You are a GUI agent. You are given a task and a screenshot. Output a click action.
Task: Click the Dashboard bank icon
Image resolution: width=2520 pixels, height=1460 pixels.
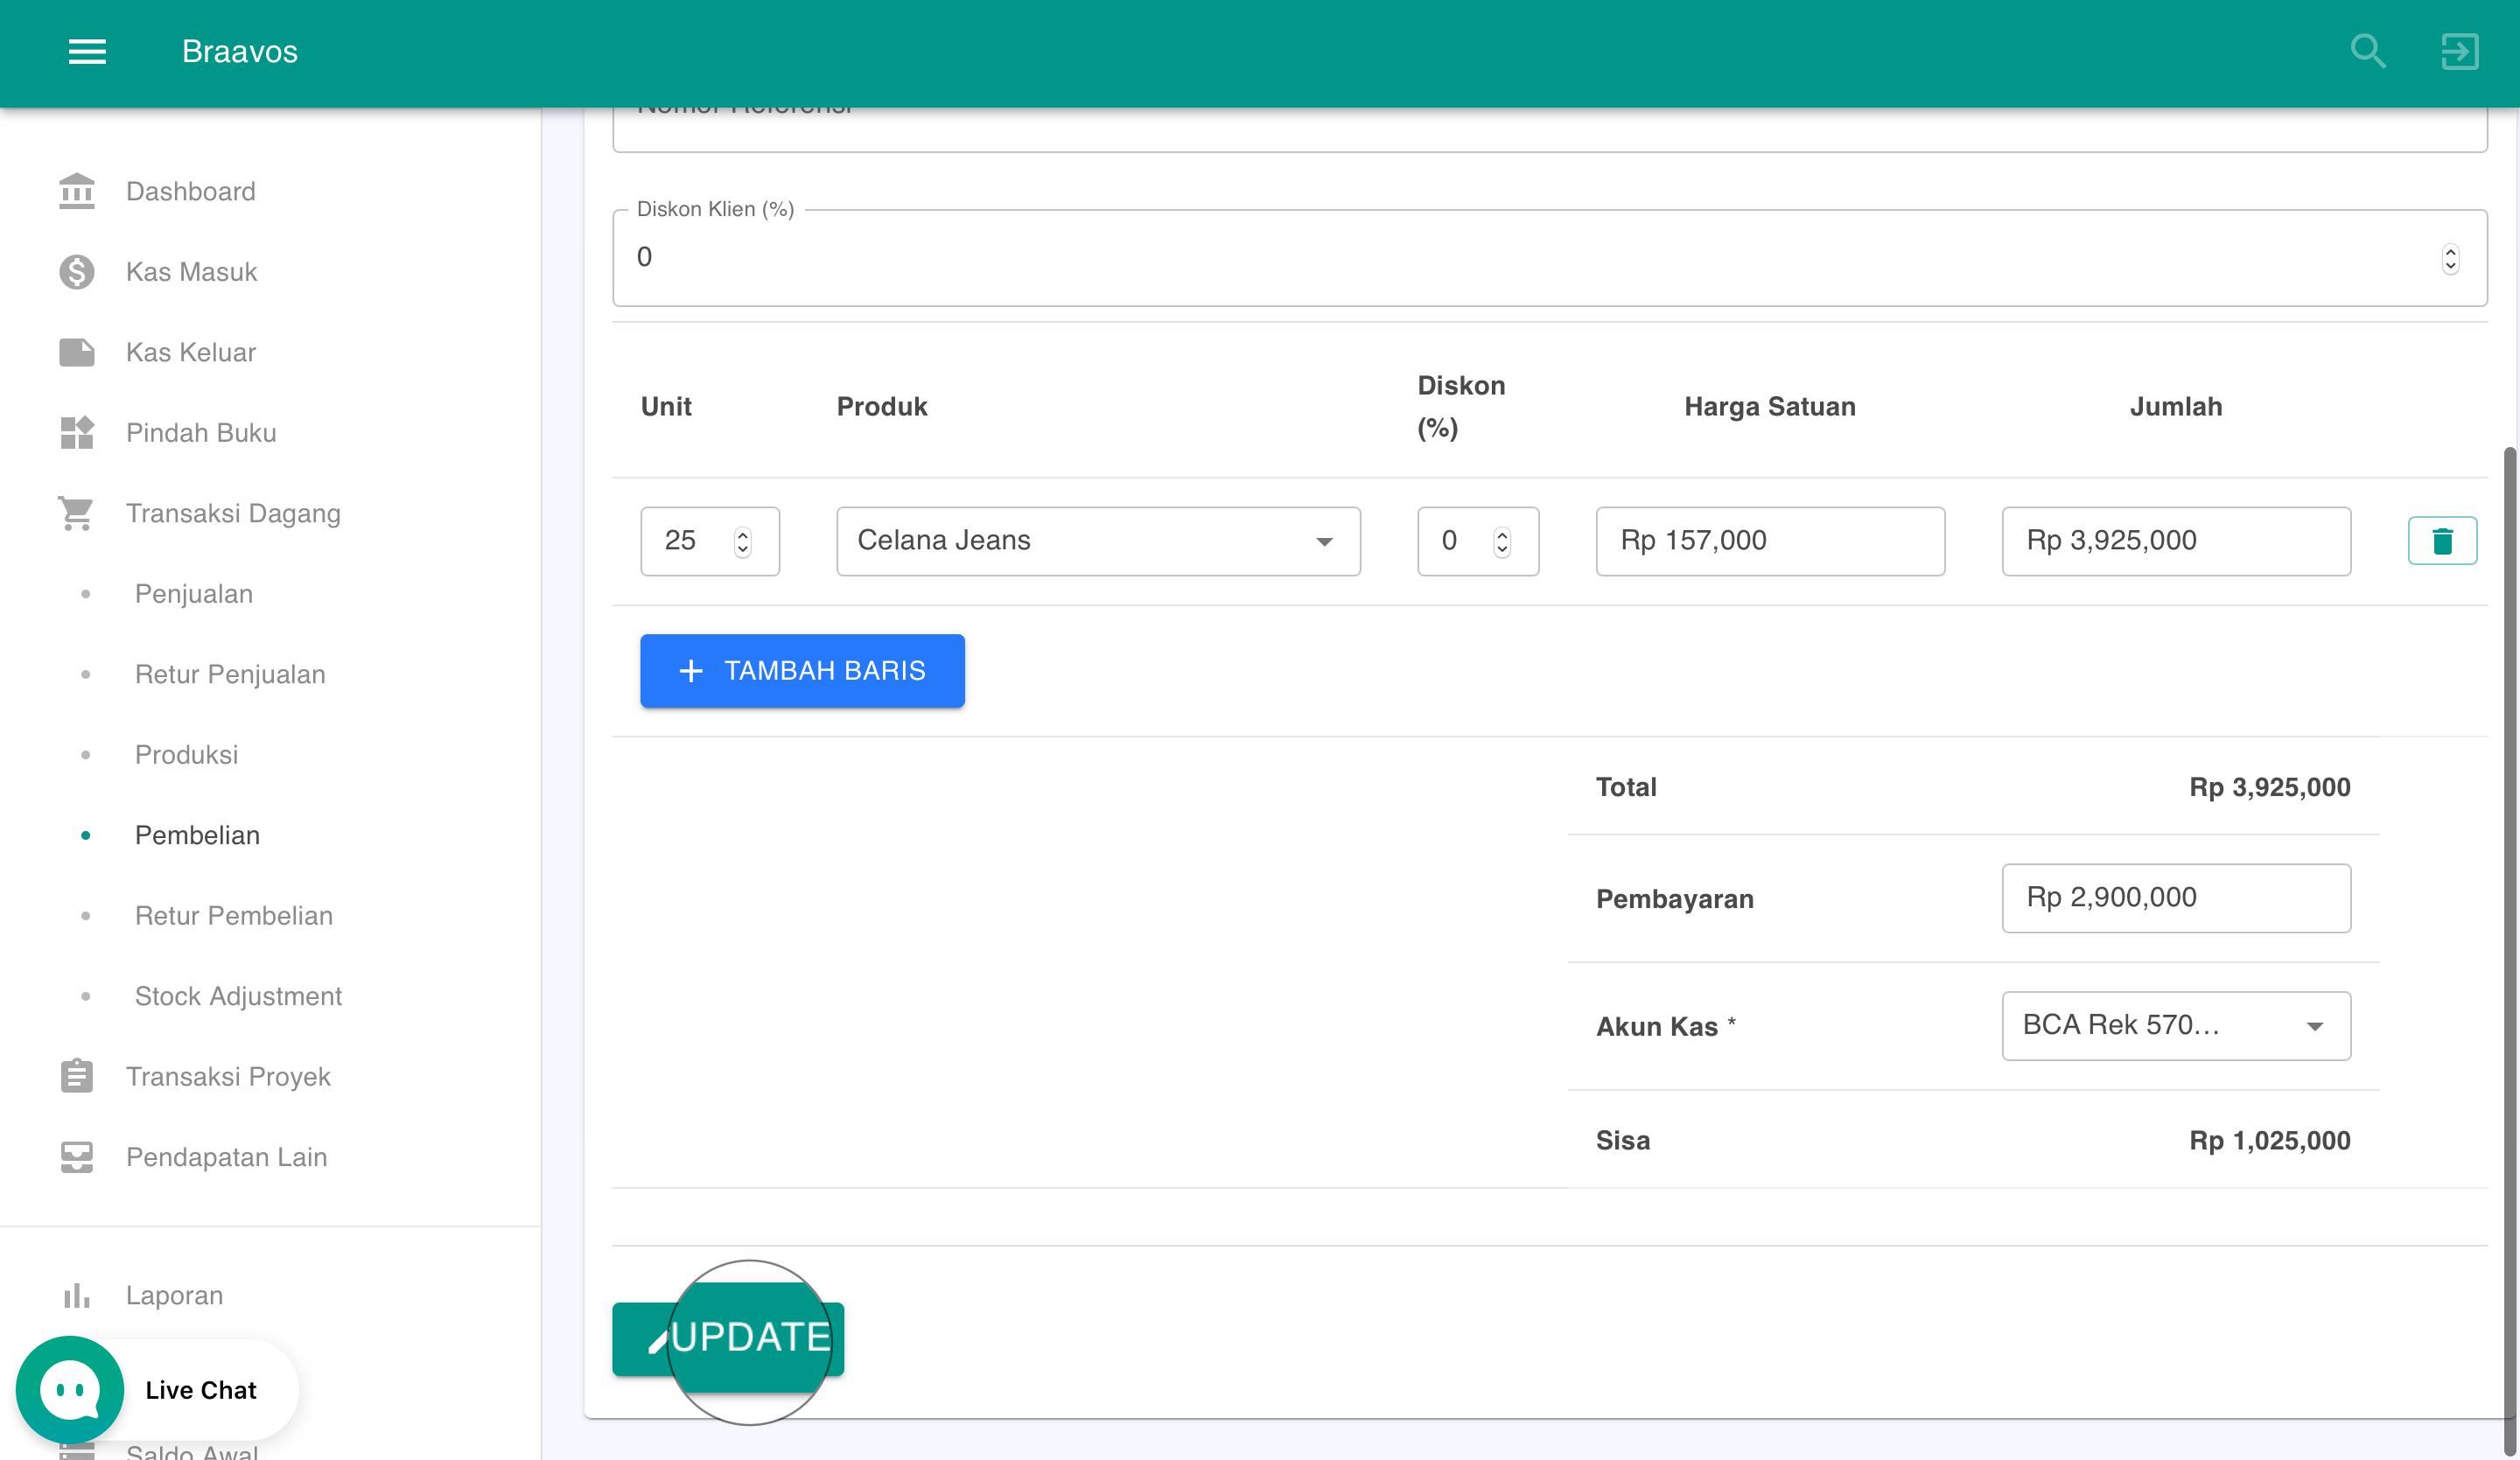click(76, 191)
